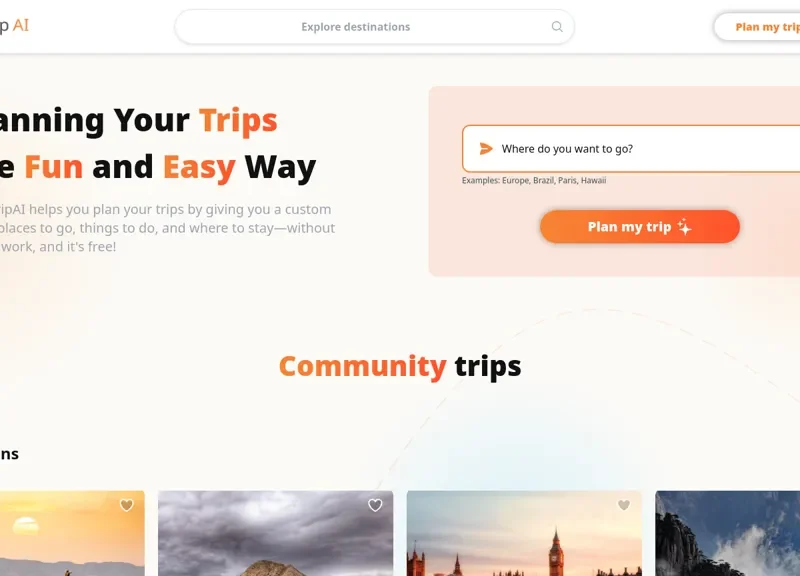Click the heart icon on the sunset trip card
The height and width of the screenshot is (576, 800).
126,506
